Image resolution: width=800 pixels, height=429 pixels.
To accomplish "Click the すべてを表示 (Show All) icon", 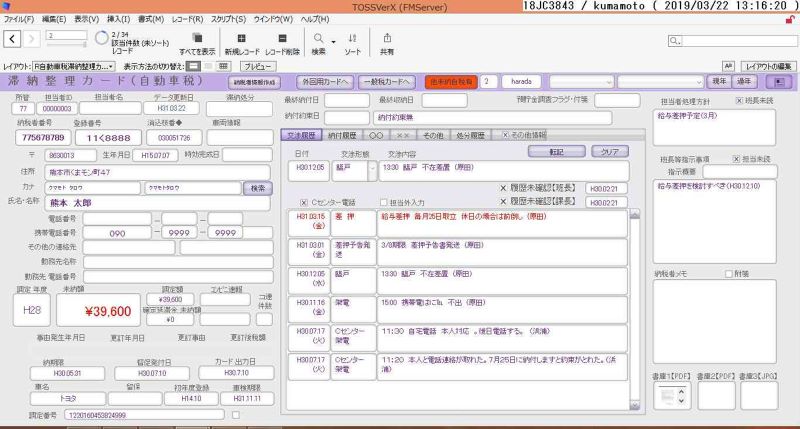I will 197,38.
